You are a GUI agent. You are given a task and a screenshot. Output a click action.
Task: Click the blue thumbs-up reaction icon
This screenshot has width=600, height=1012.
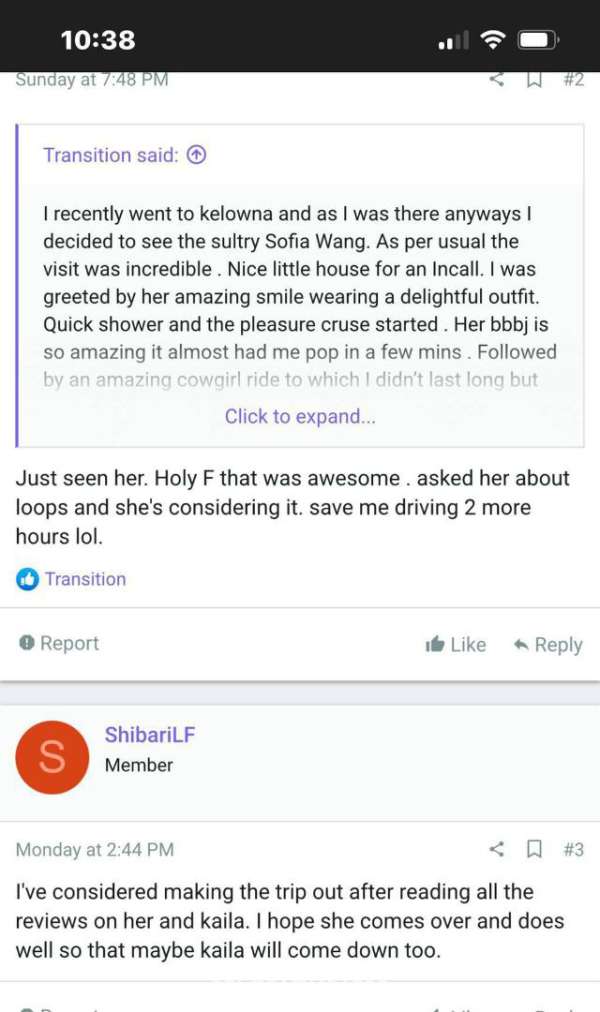pyautogui.click(x=27, y=579)
